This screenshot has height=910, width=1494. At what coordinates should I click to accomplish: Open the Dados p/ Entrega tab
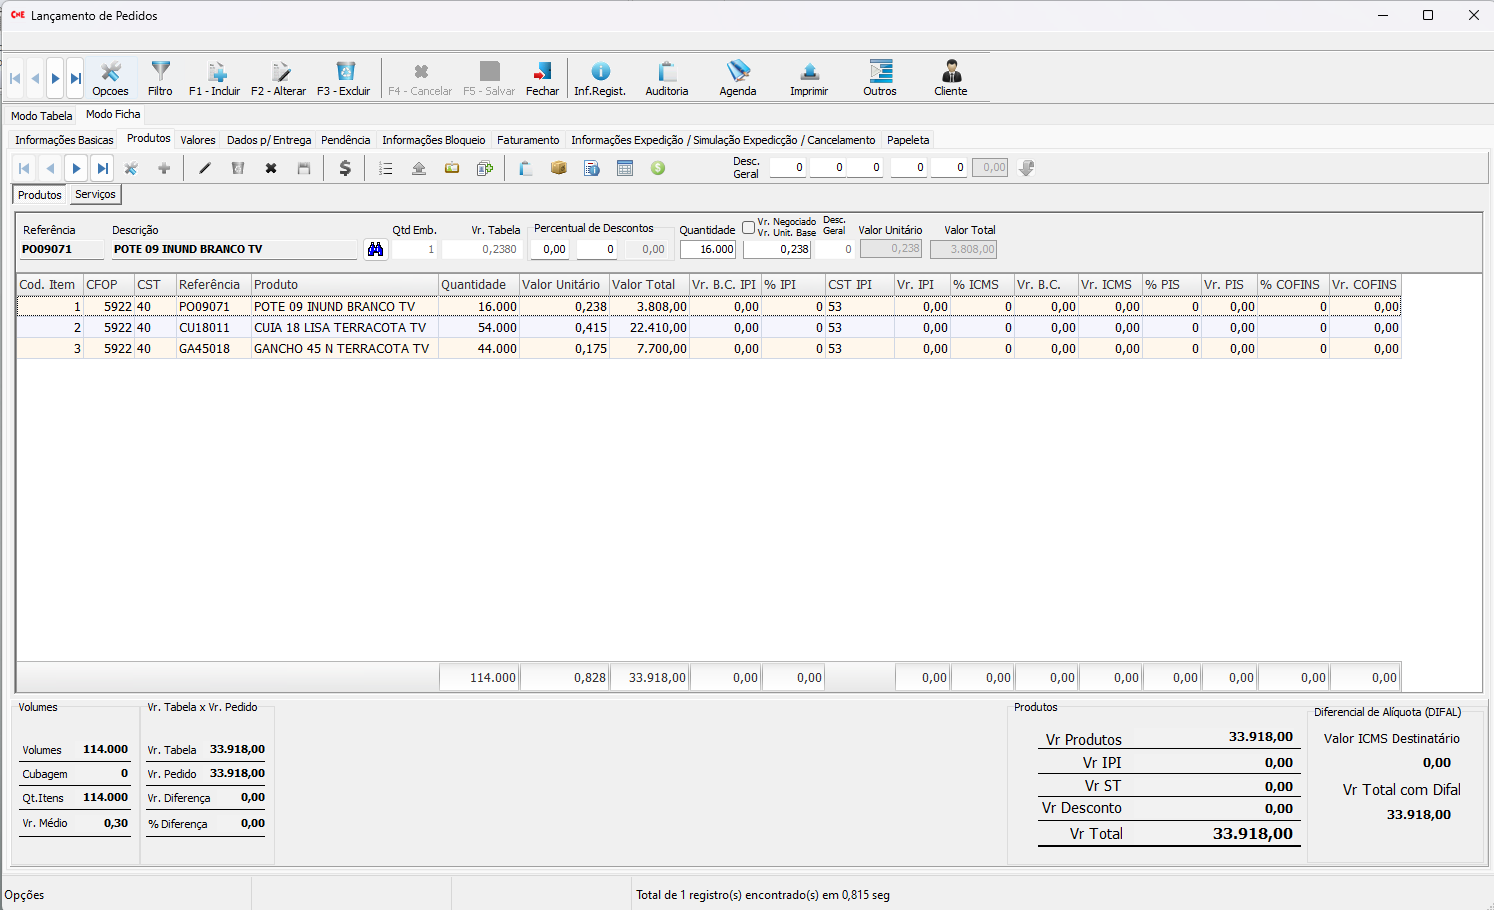click(x=268, y=140)
